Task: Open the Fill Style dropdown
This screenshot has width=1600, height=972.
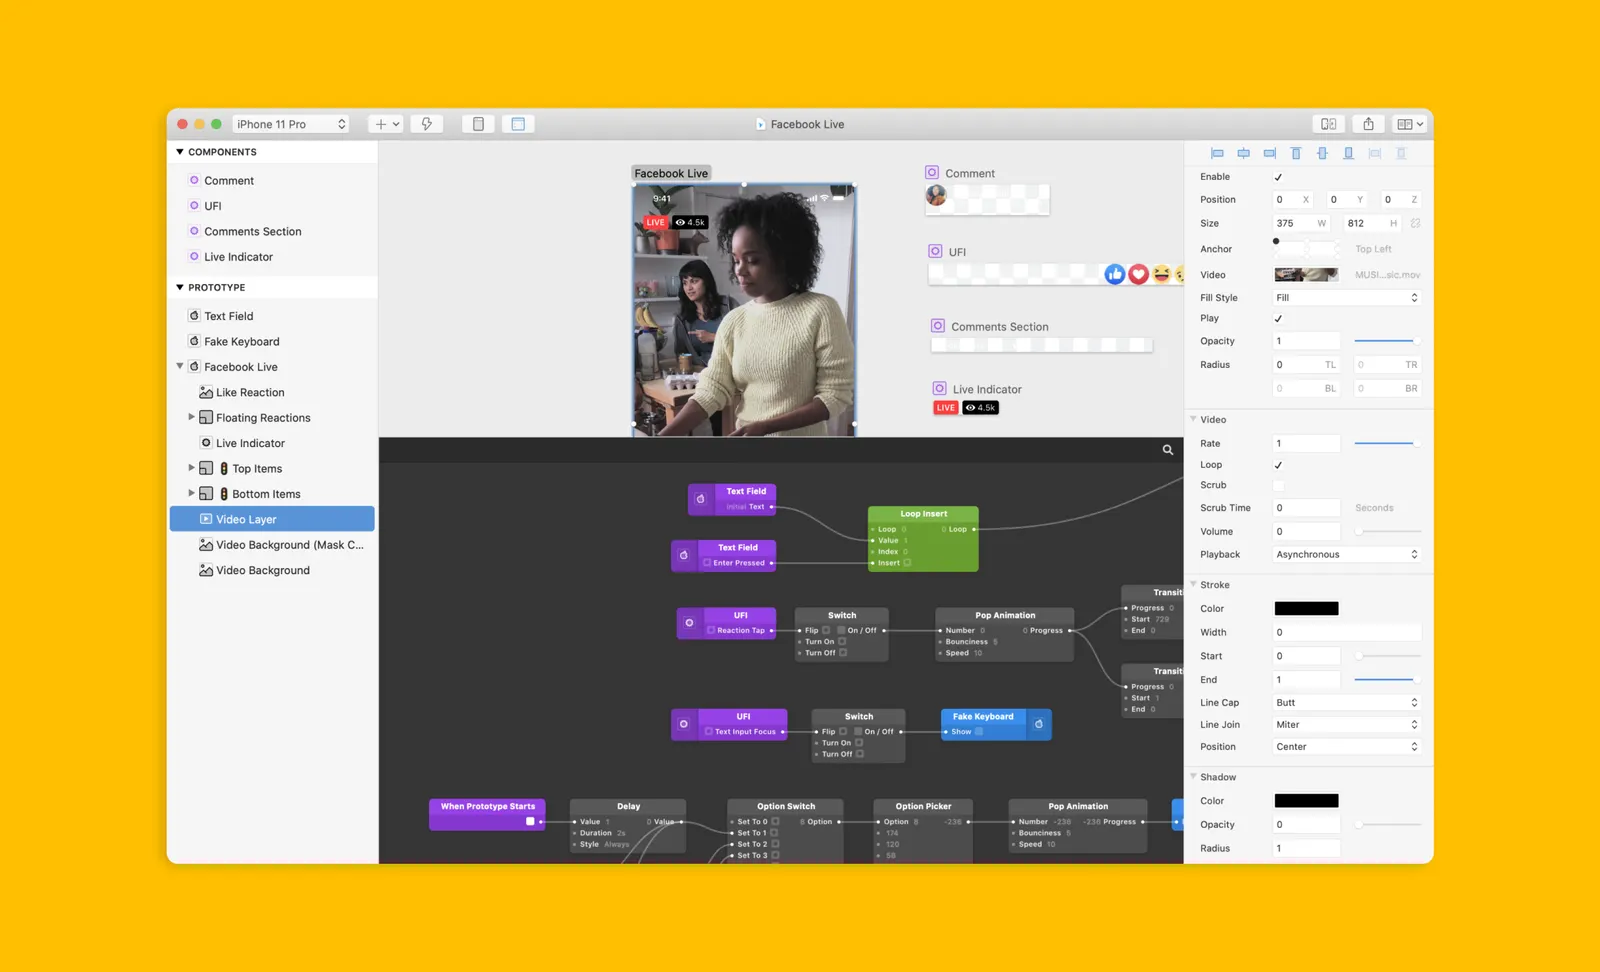Action: pyautogui.click(x=1347, y=298)
